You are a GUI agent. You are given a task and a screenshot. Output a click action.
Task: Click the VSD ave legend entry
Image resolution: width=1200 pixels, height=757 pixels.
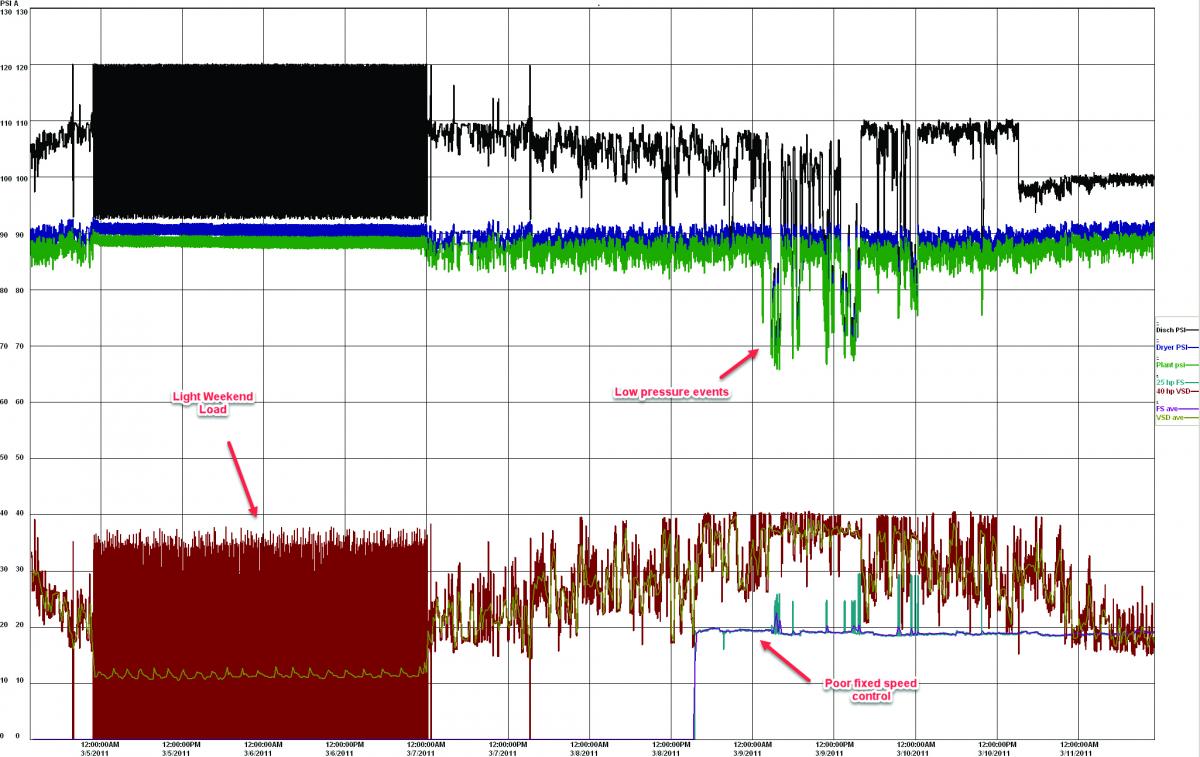click(x=1175, y=418)
